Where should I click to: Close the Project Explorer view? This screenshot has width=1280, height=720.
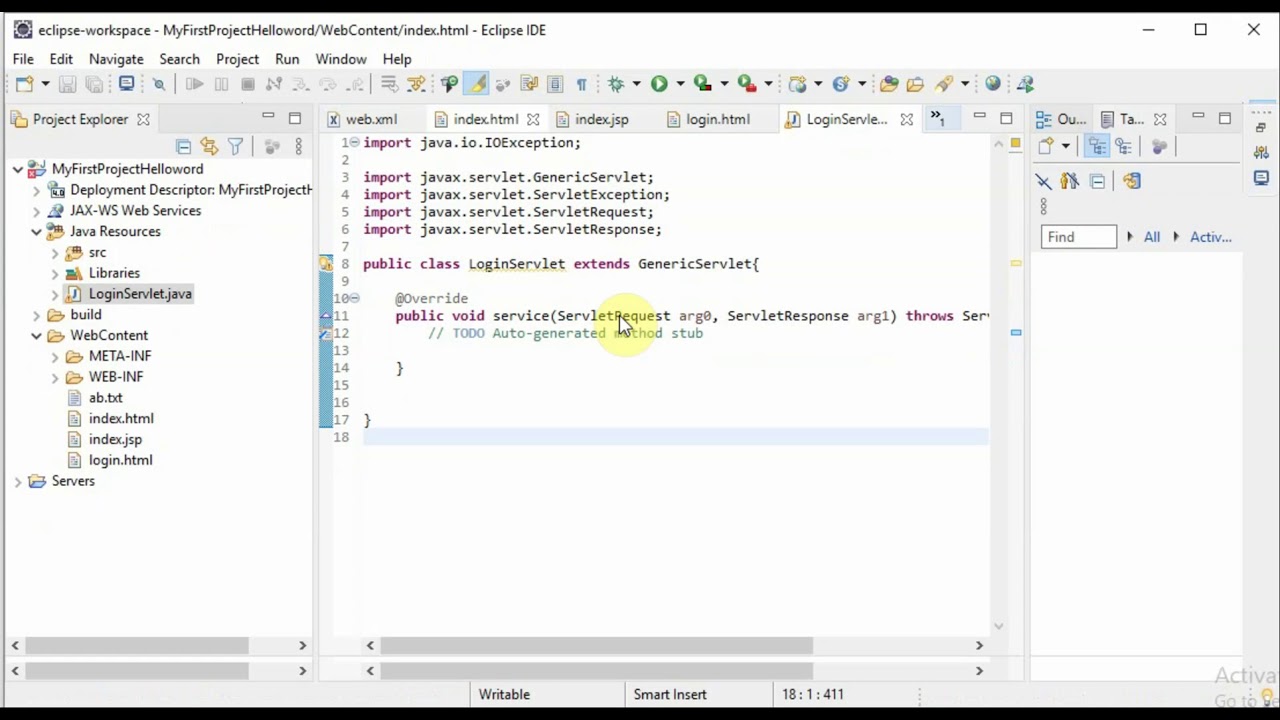point(143,119)
